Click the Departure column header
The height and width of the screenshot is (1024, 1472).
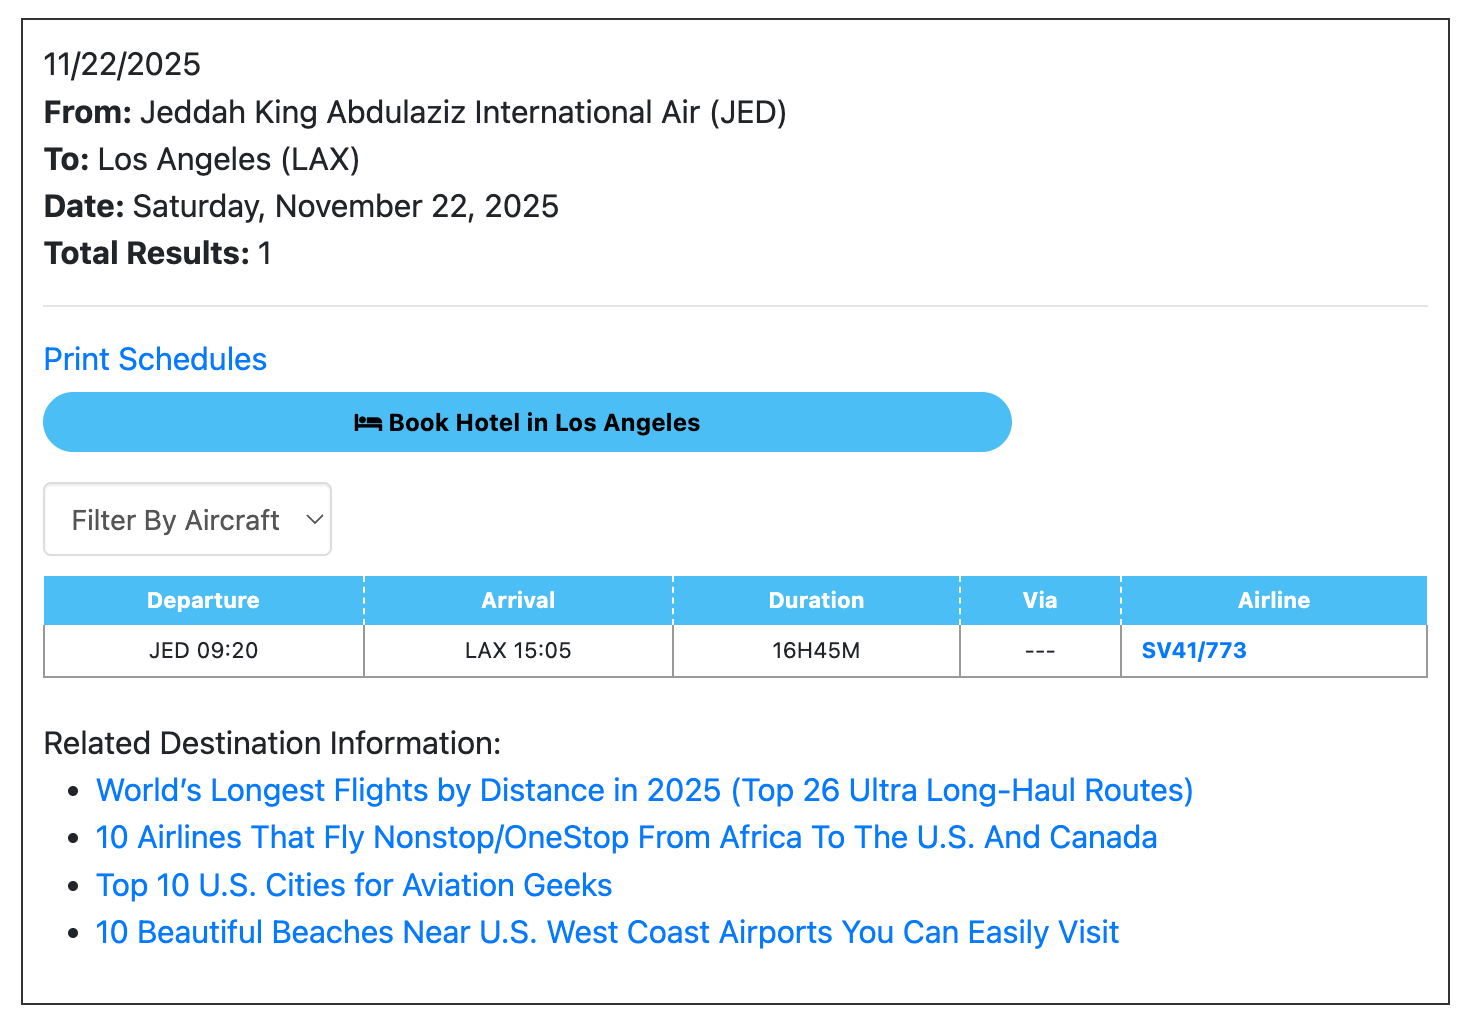point(203,600)
